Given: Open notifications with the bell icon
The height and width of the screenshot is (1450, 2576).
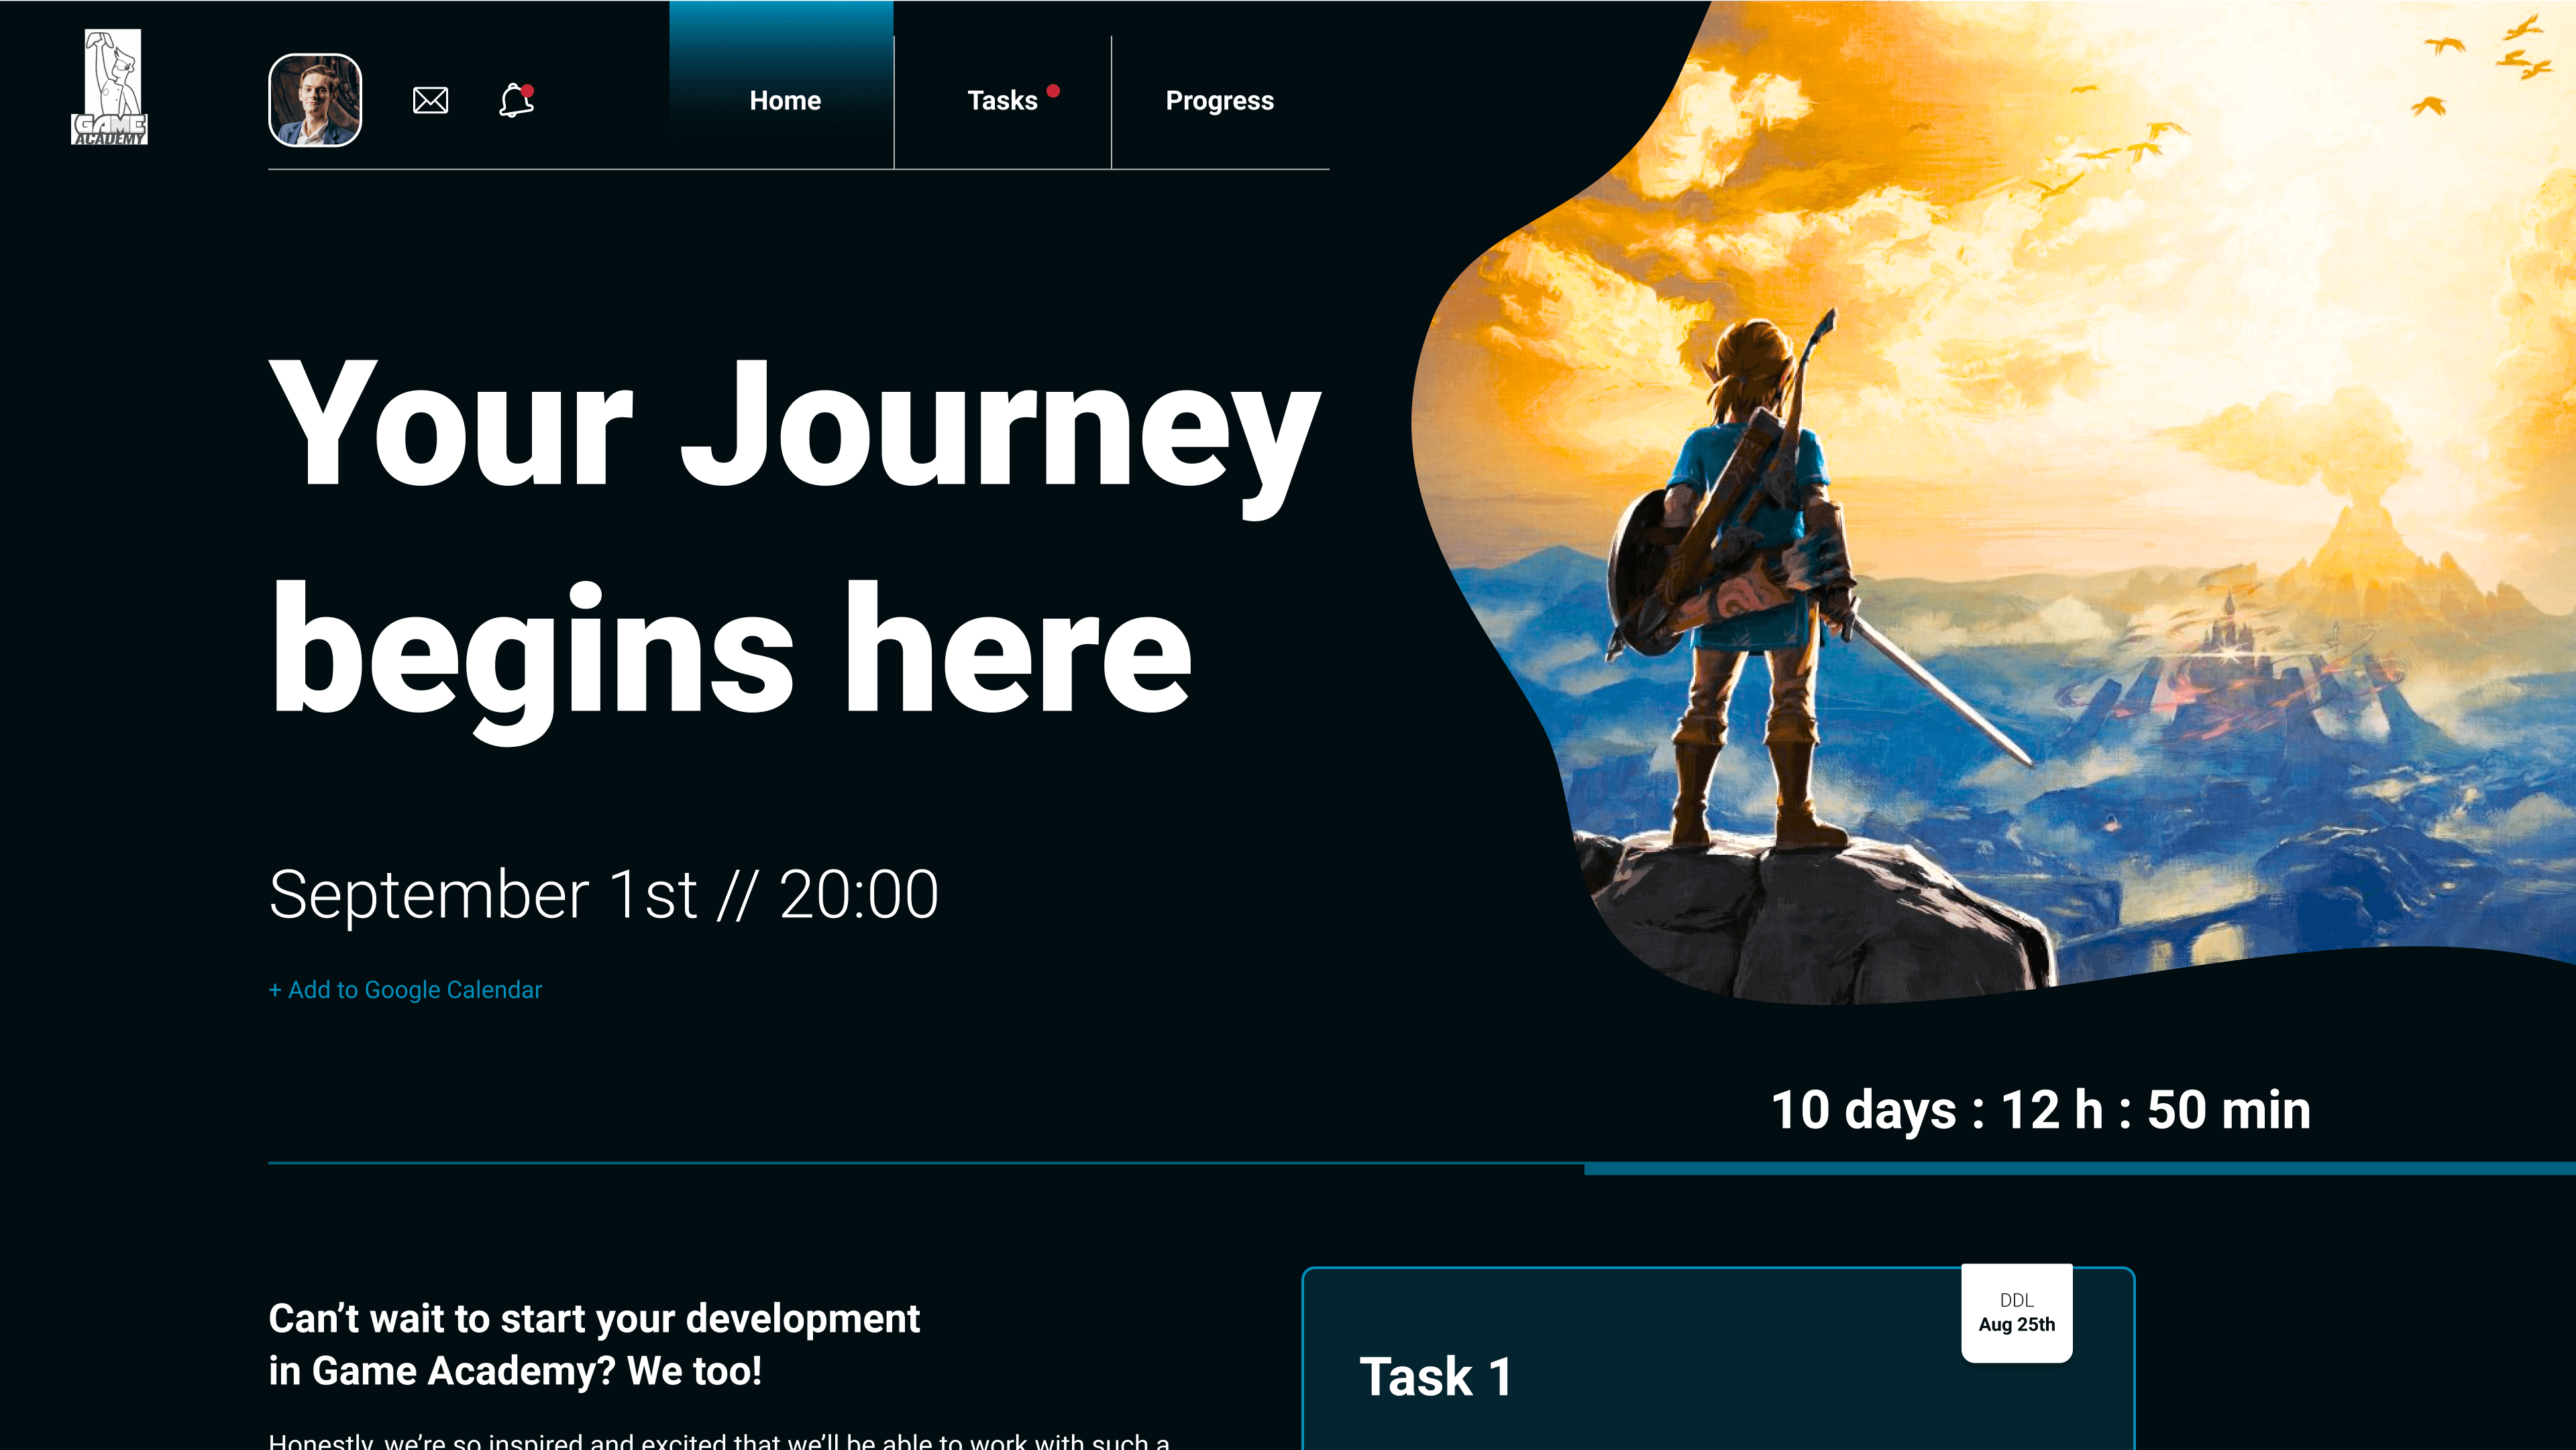Looking at the screenshot, I should (516, 100).
